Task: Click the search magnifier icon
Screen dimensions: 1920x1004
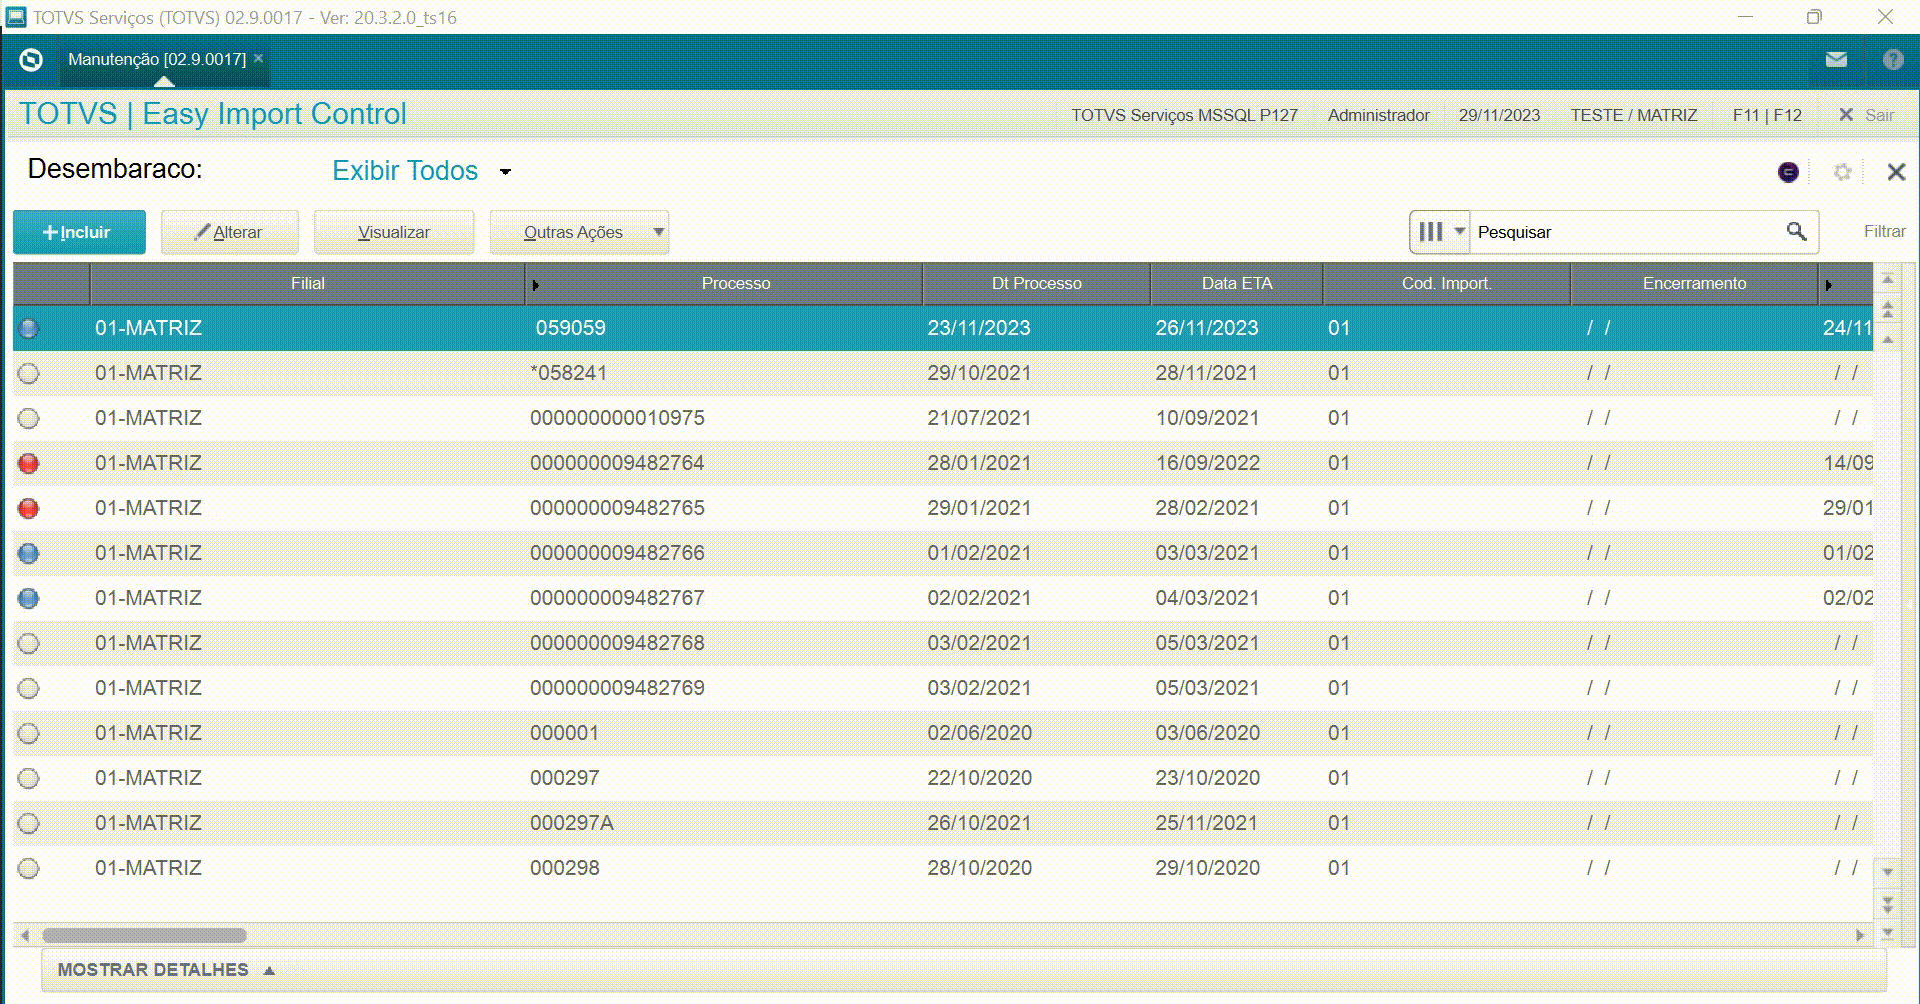Action: tap(1796, 232)
